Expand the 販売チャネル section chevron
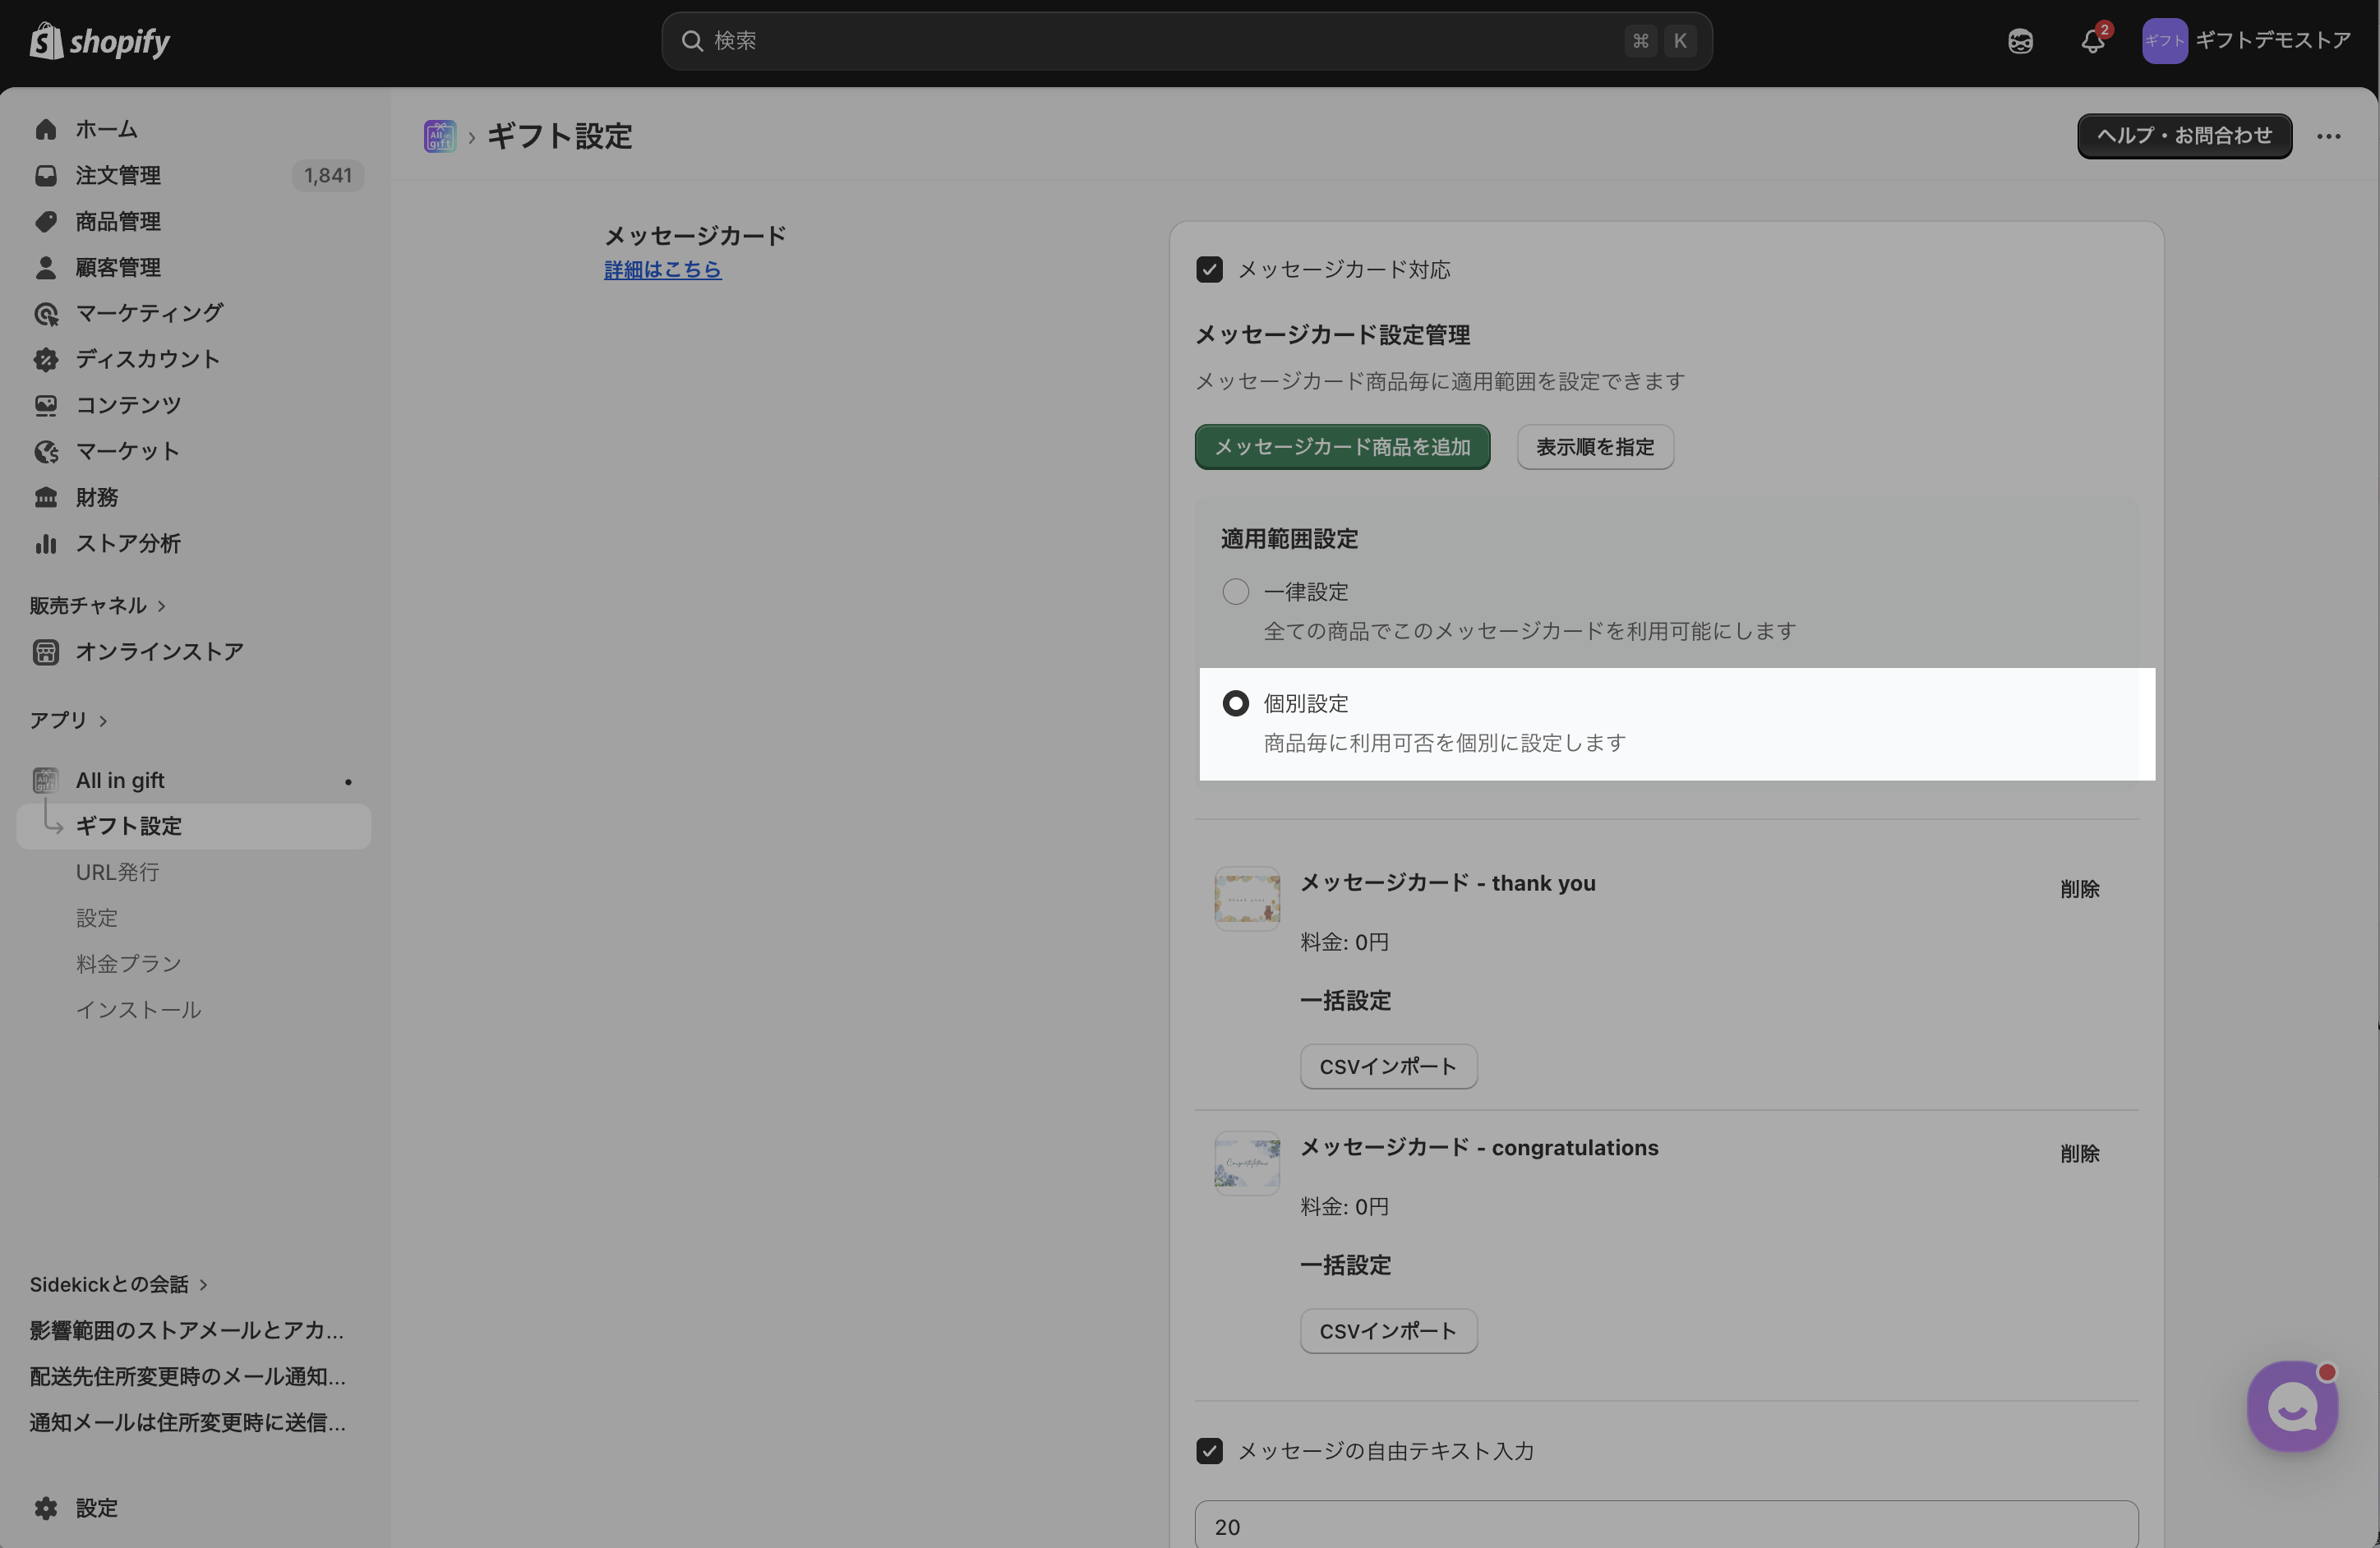This screenshot has width=2380, height=1548. (x=162, y=606)
